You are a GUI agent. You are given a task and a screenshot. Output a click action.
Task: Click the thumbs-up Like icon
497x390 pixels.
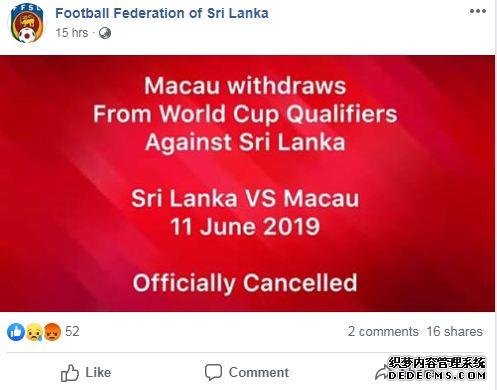70,373
